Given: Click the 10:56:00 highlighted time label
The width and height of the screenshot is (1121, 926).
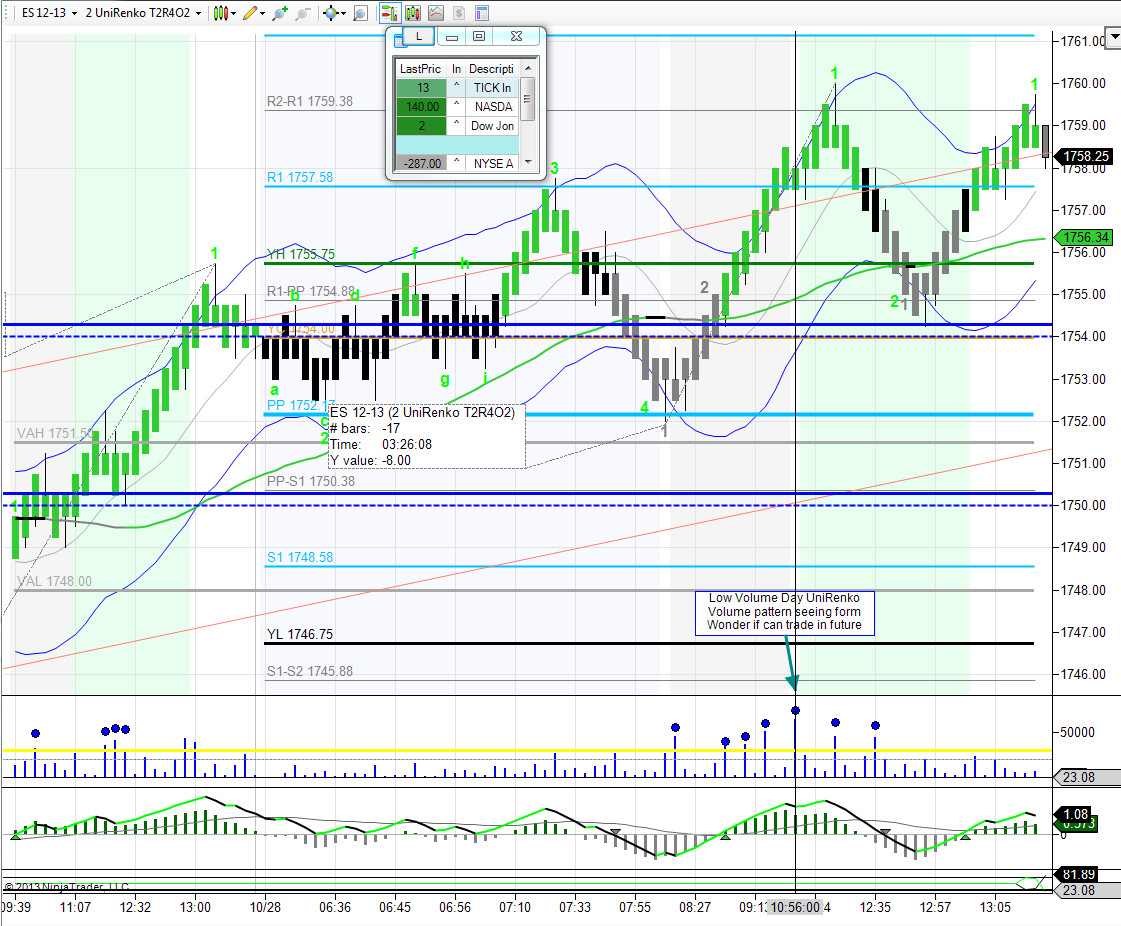Looking at the screenshot, I should (795, 907).
